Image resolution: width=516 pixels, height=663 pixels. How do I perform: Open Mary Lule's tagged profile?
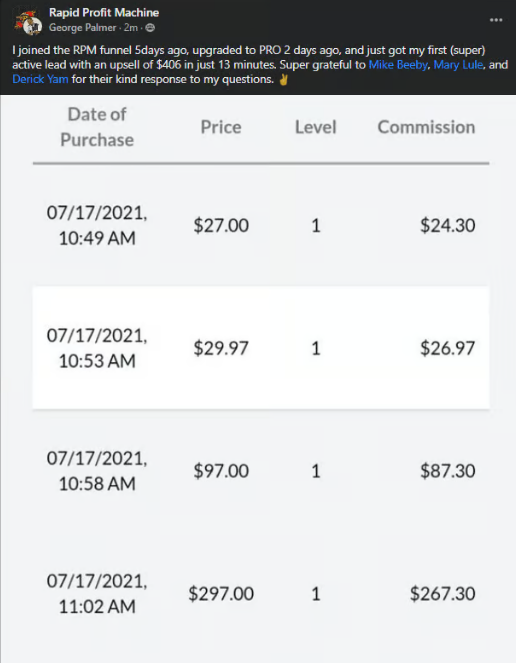pyautogui.click(x=458, y=65)
